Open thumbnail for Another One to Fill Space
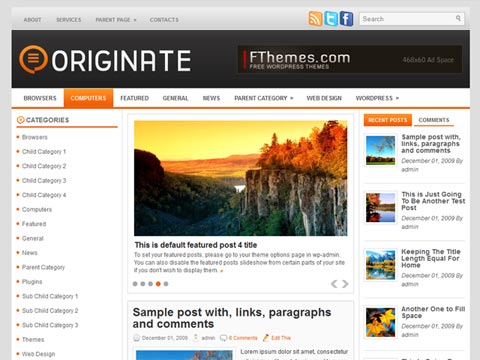Screen dimensions: 480x360 pyautogui.click(x=380, y=322)
